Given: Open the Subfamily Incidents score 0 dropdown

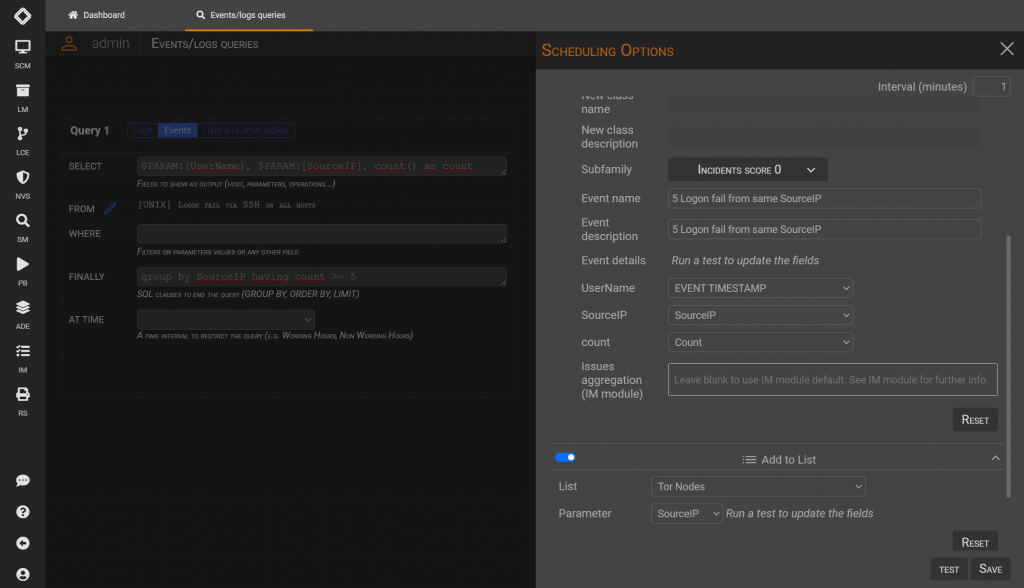Looking at the screenshot, I should click(748, 170).
